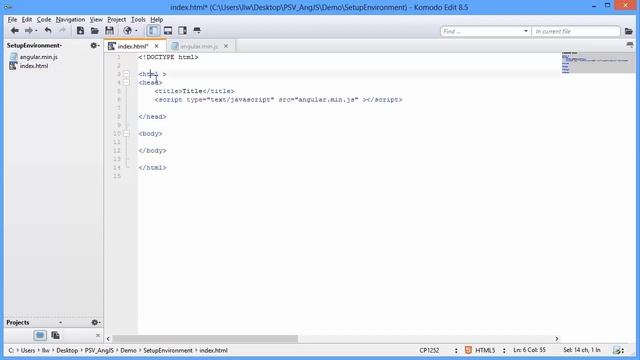The height and width of the screenshot is (360, 640).
Task: Open the Project menu
Action: (117, 20)
